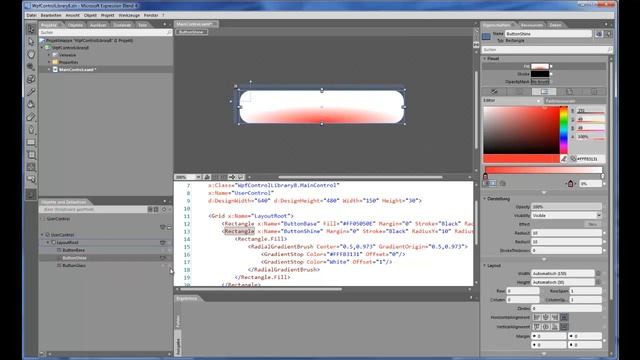Select ButtonGlass in the objects tree

coord(74,266)
